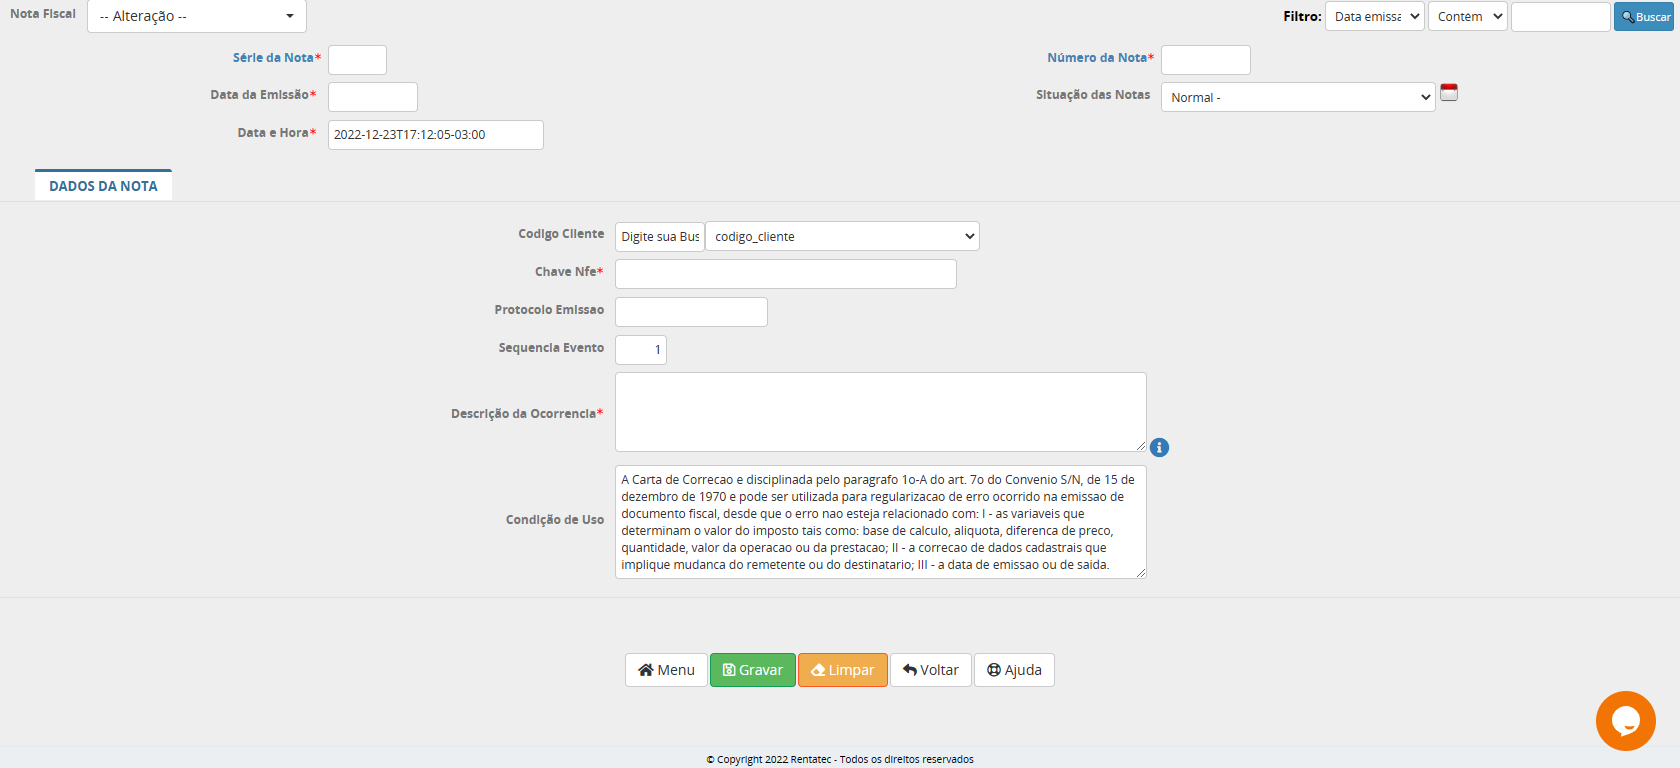The height and width of the screenshot is (768, 1680).
Task: Click the Série da Nota field
Action: (x=357, y=60)
